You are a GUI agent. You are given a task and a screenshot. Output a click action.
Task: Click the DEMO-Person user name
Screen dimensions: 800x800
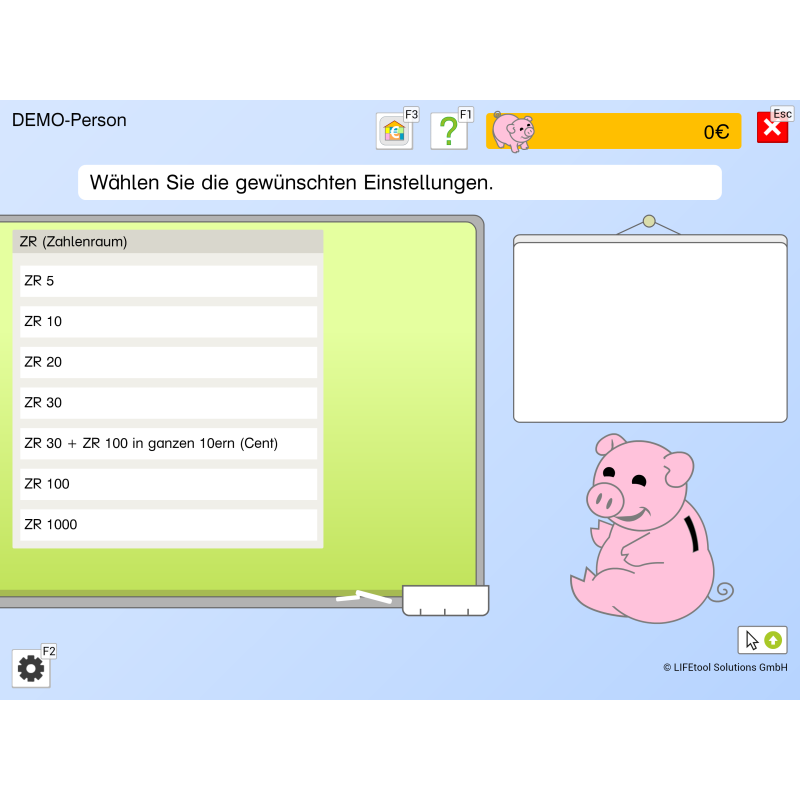click(69, 120)
